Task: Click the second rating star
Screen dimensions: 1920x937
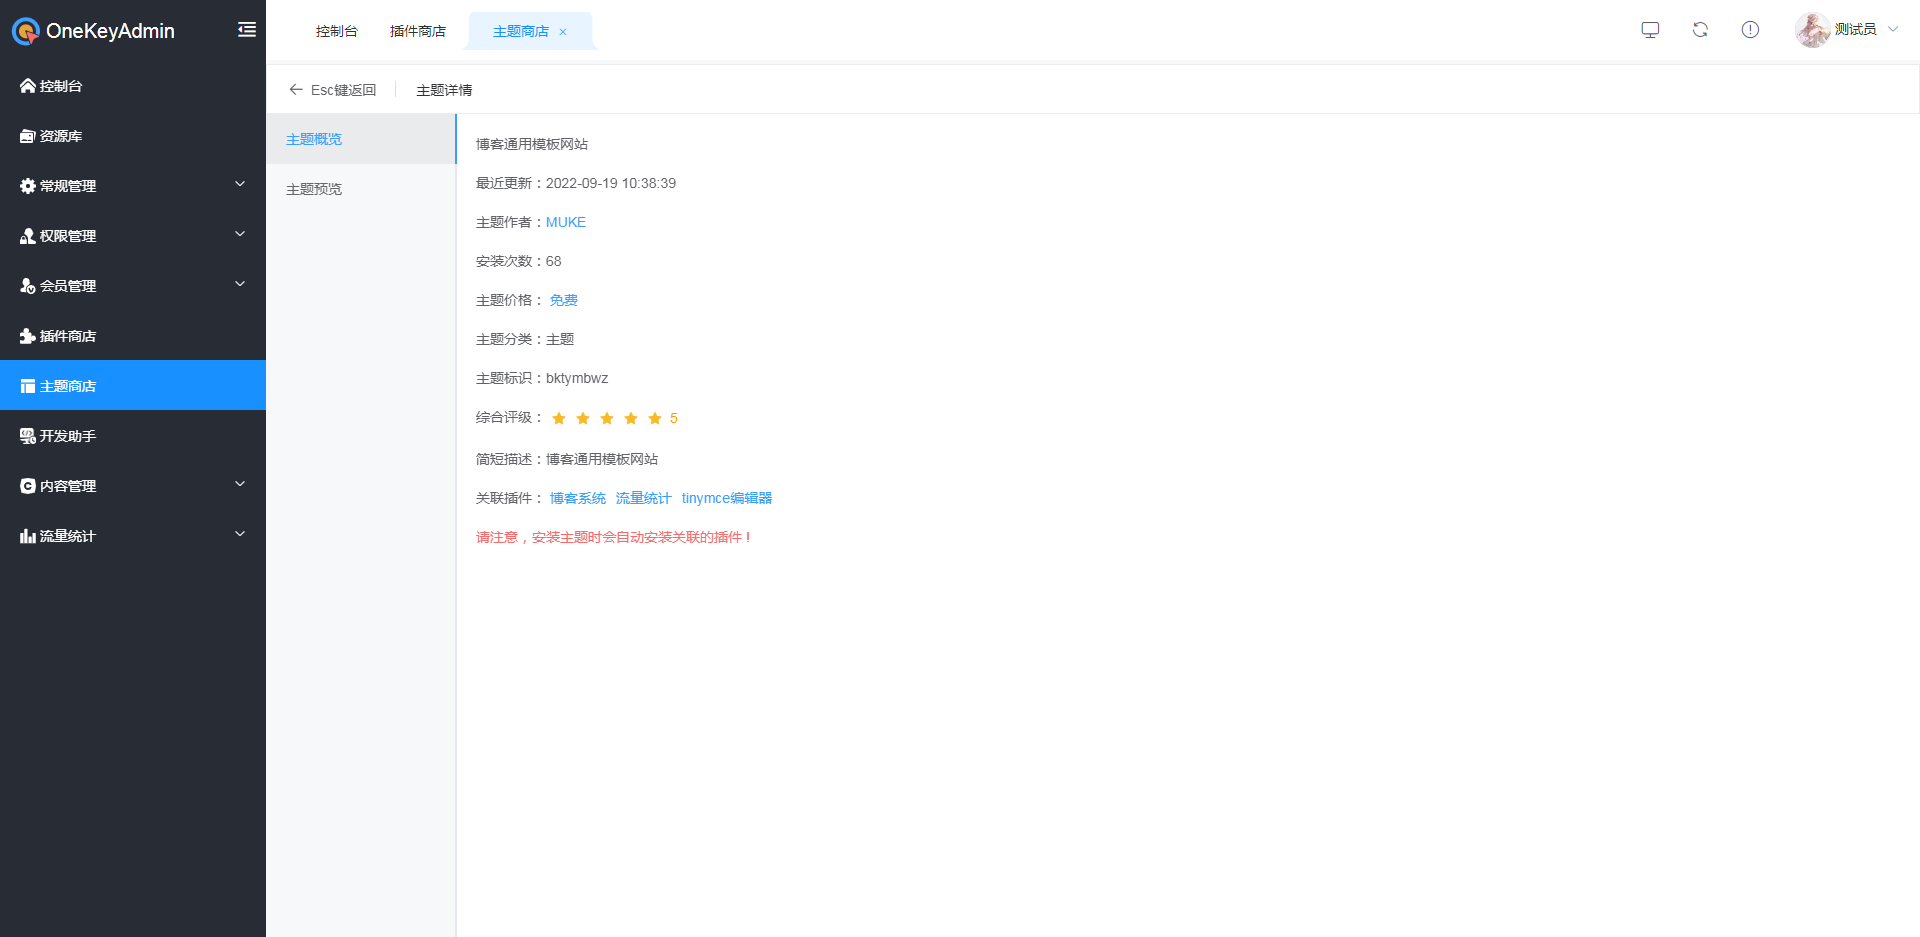Action: tap(583, 418)
